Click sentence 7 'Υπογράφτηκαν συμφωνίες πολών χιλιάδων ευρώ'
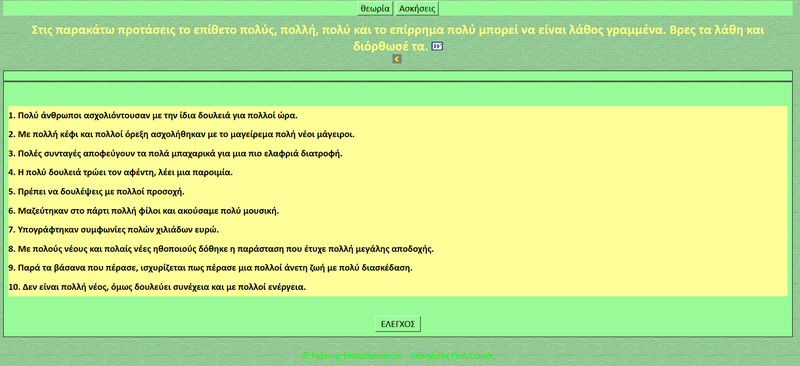 click(x=113, y=230)
